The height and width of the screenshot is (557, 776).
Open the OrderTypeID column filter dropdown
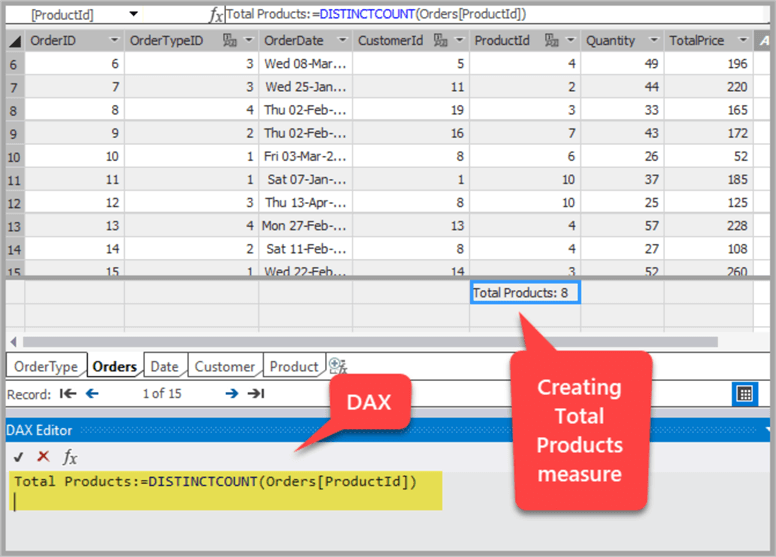[x=248, y=40]
